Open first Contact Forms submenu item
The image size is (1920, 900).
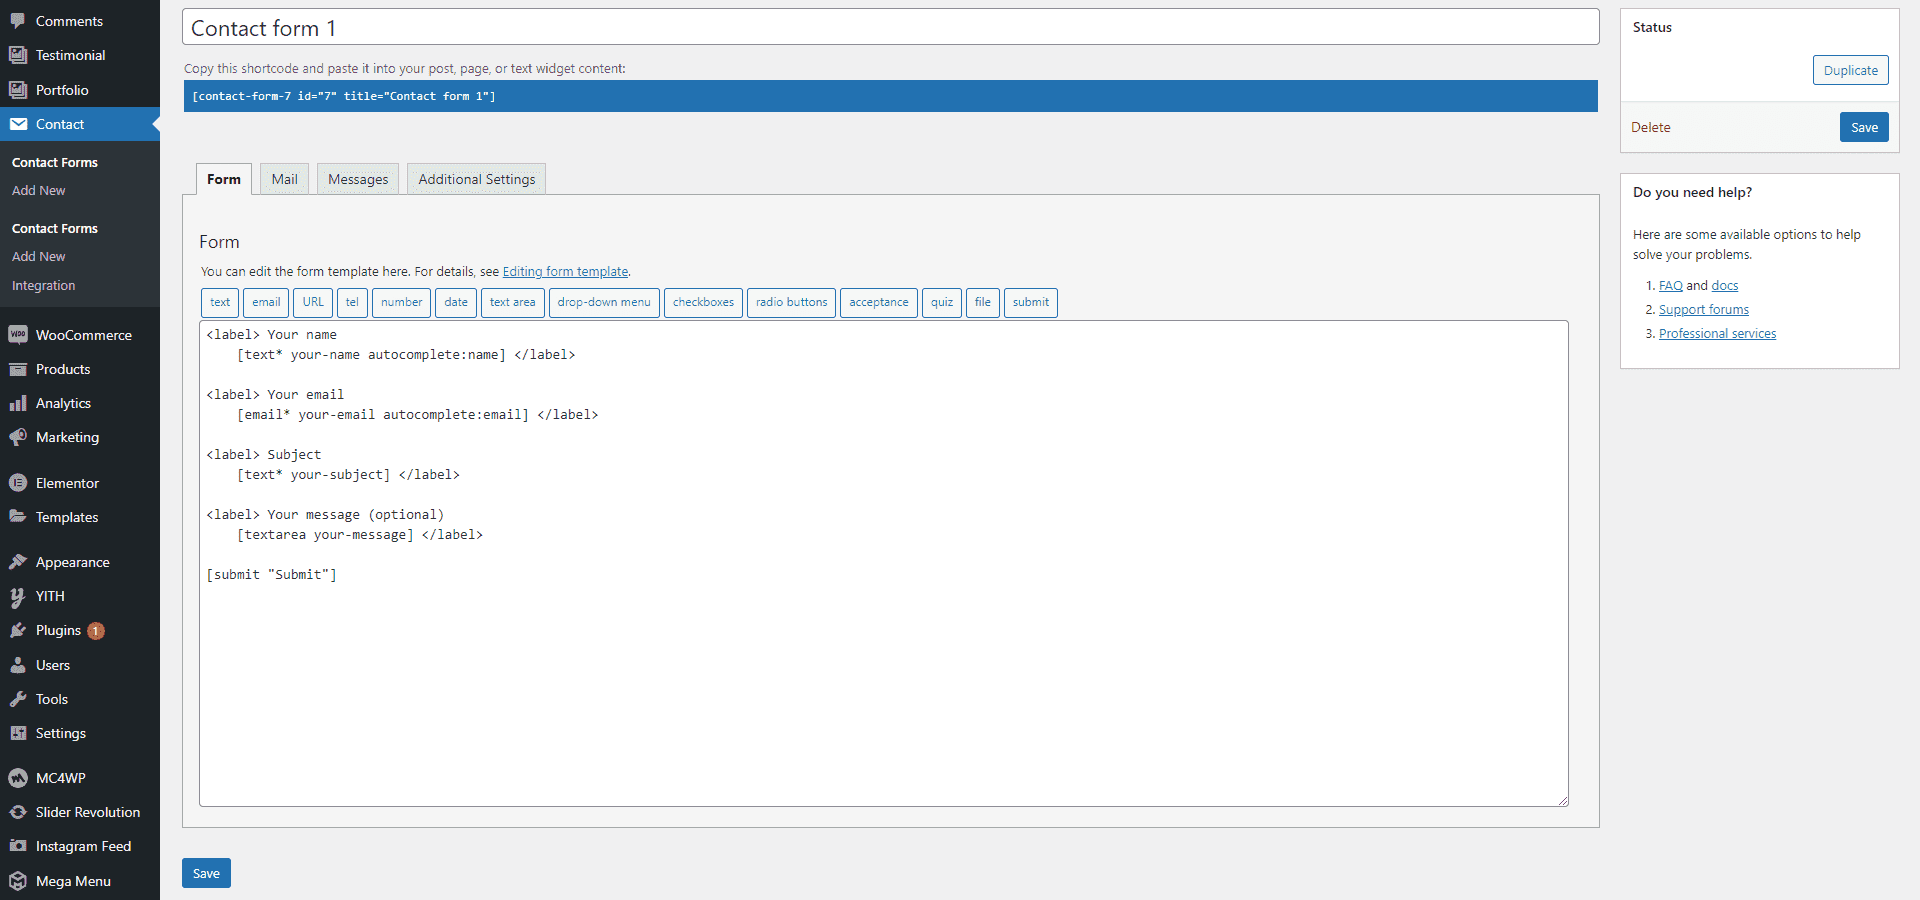pyautogui.click(x=55, y=162)
